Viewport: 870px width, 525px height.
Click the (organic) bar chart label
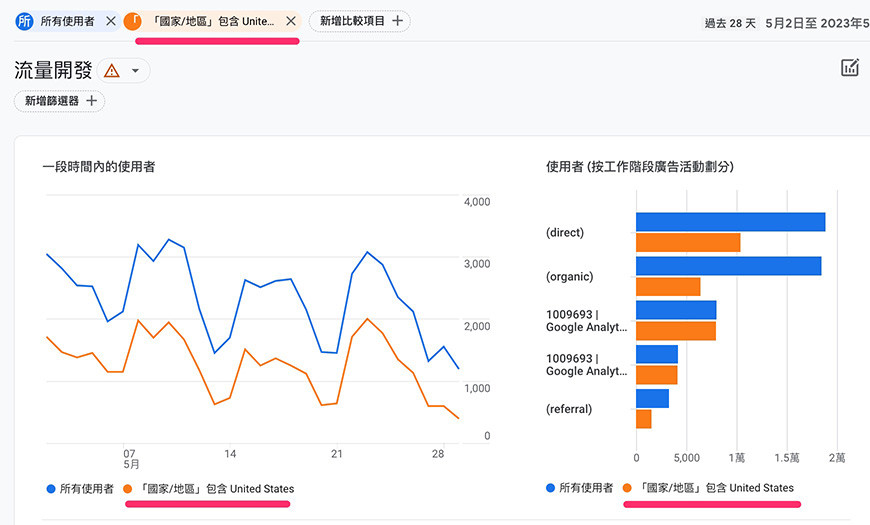pos(569,276)
